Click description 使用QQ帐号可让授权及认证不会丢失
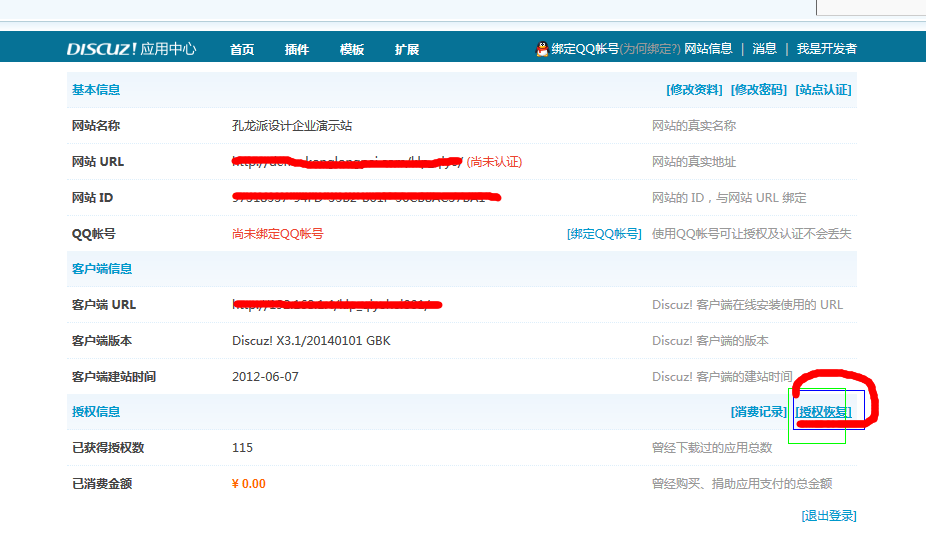 [x=751, y=234]
